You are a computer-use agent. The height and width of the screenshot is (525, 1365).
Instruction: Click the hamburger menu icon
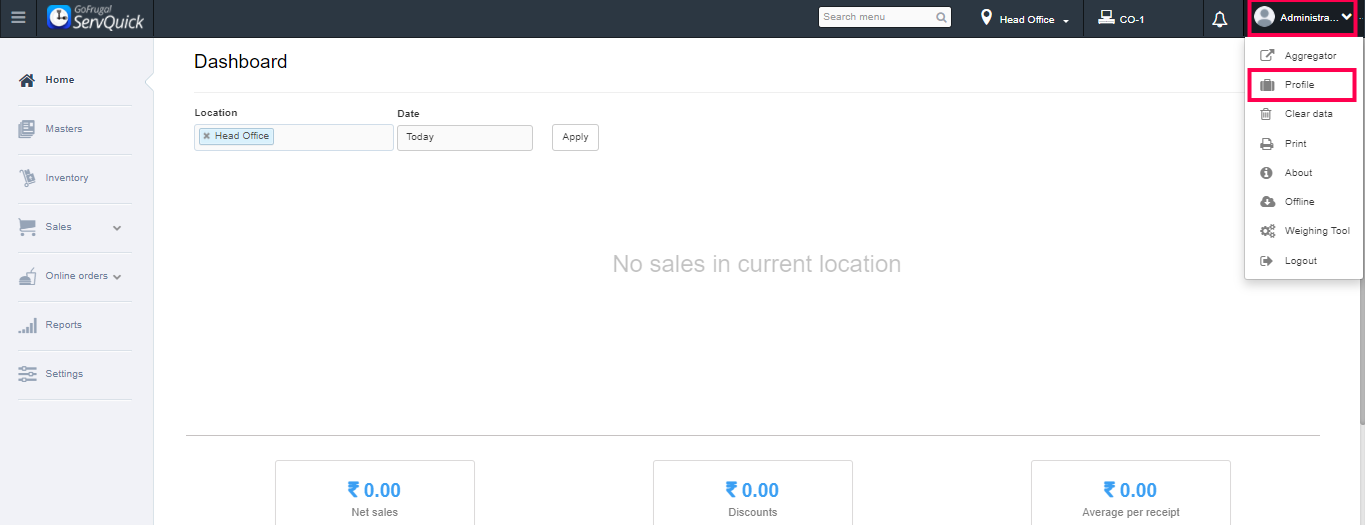(18, 18)
